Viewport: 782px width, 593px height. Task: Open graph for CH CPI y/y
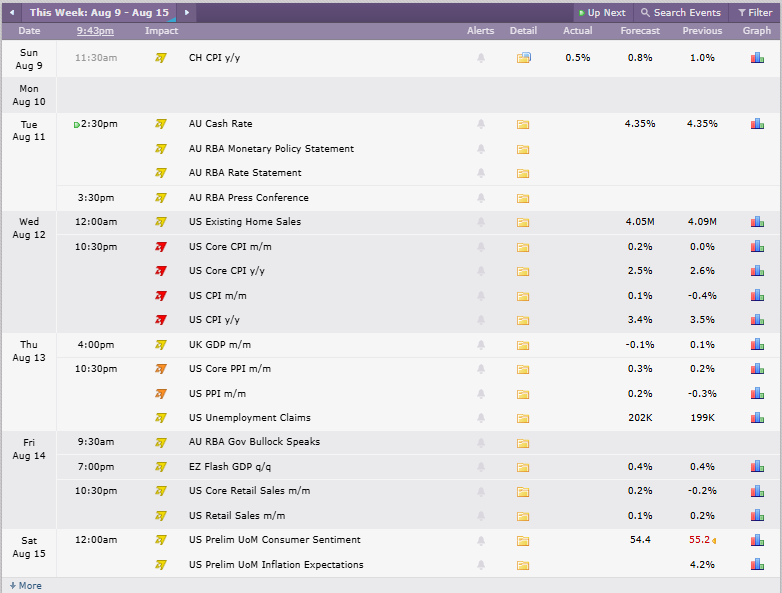click(757, 58)
